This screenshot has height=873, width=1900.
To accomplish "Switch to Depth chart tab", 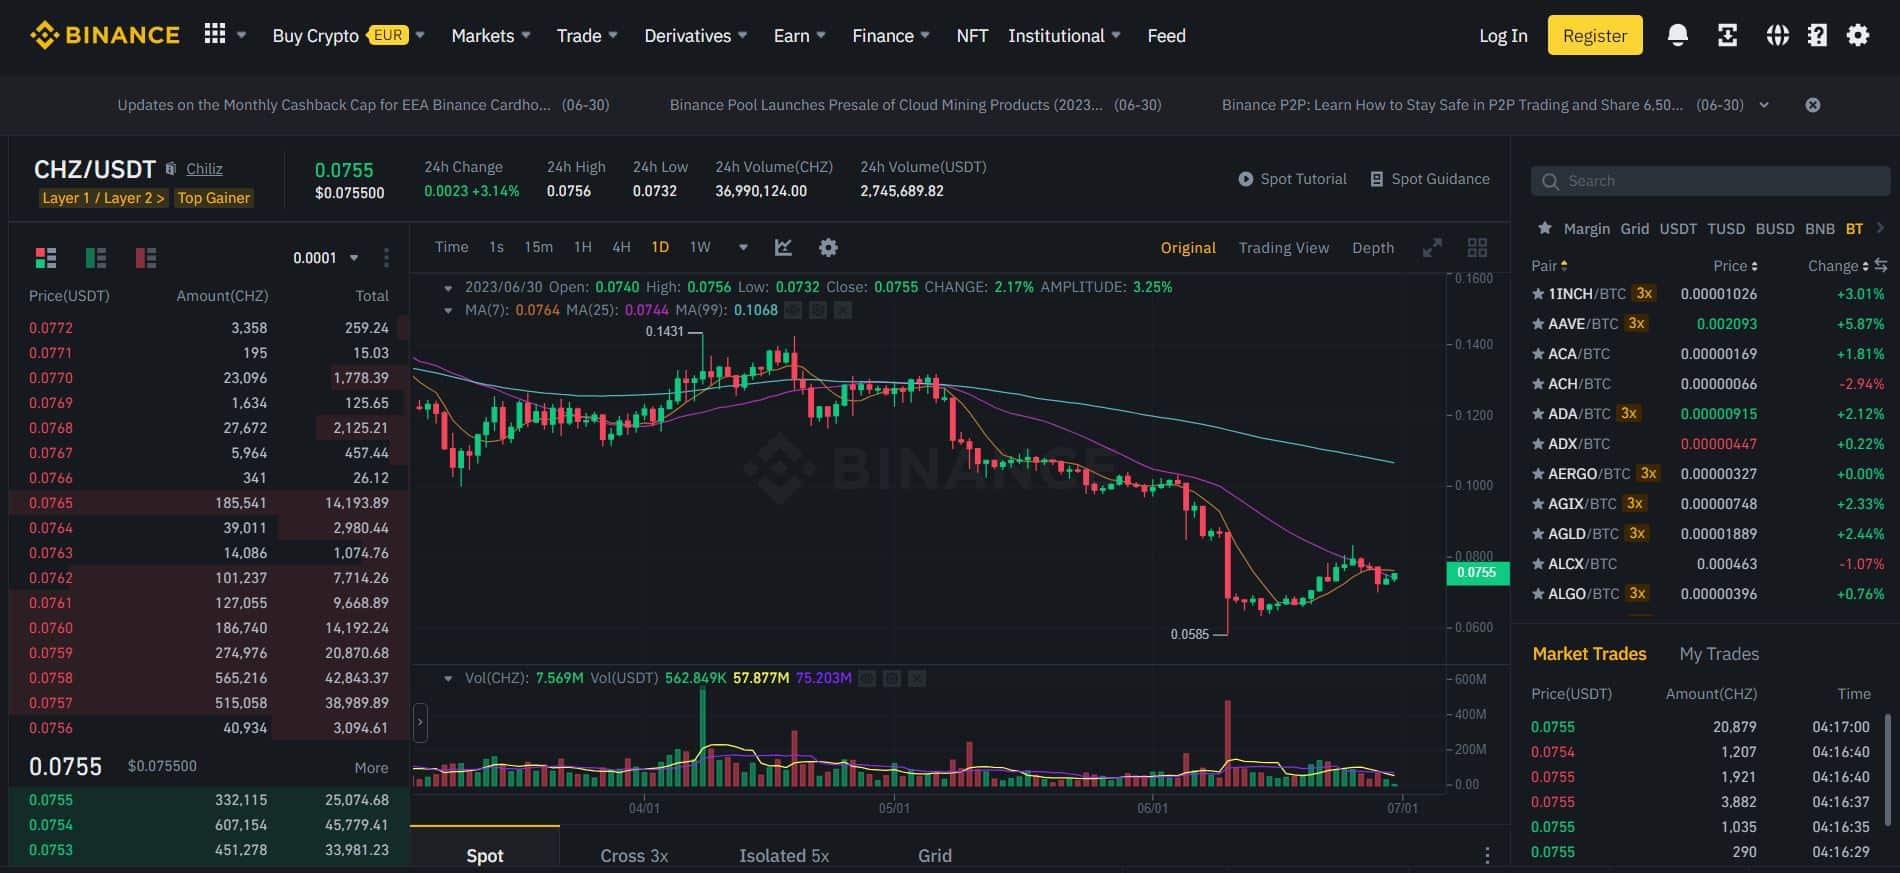I will pyautogui.click(x=1373, y=248).
